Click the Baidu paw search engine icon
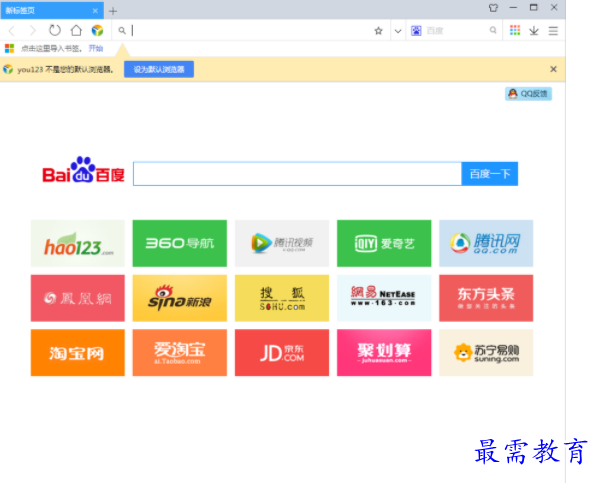Screen dimensions: 596x483 pos(416,31)
